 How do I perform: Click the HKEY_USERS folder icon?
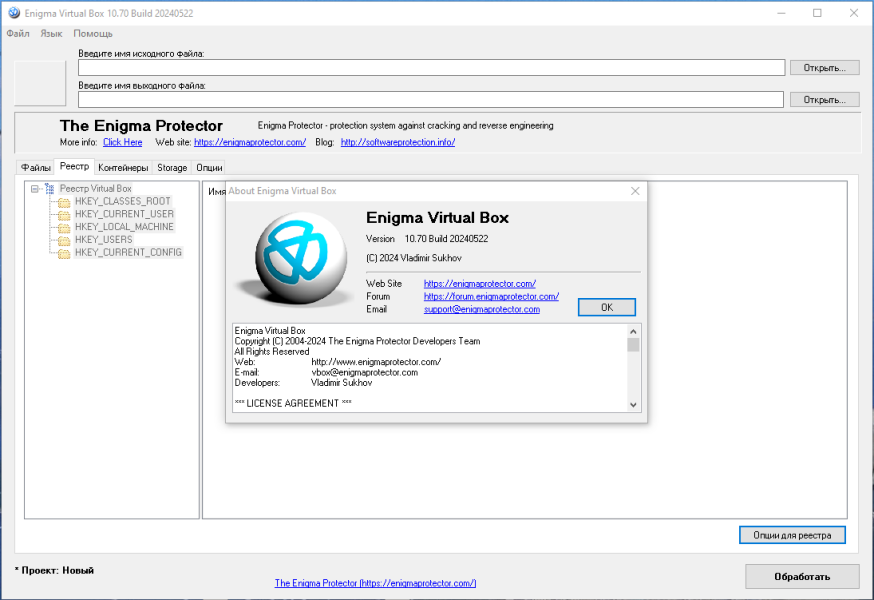(x=64, y=240)
